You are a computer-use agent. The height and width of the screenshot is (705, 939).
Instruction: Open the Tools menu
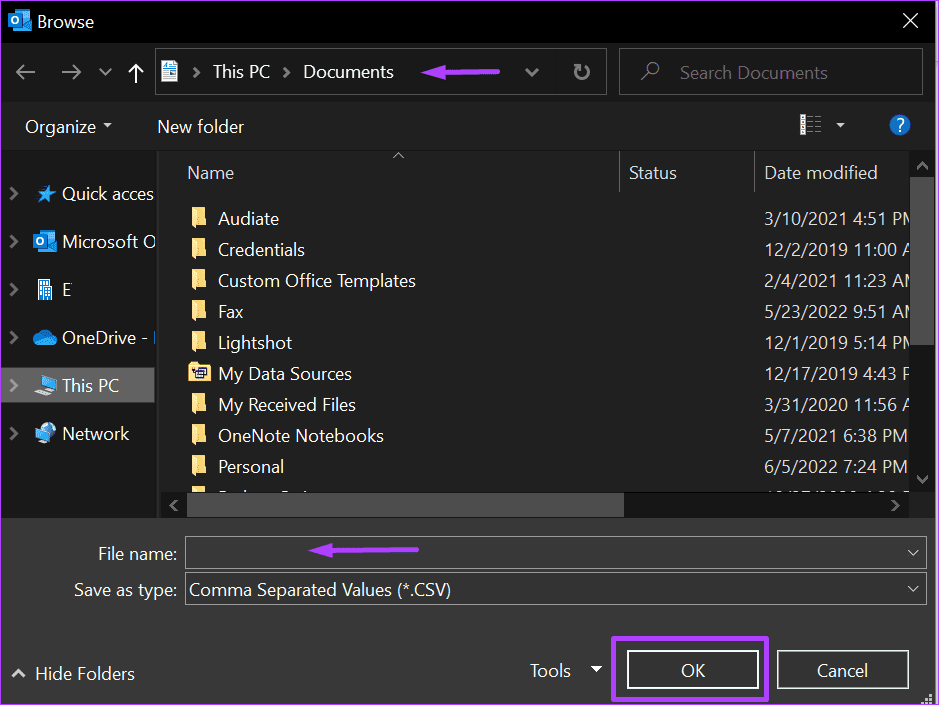(565, 670)
